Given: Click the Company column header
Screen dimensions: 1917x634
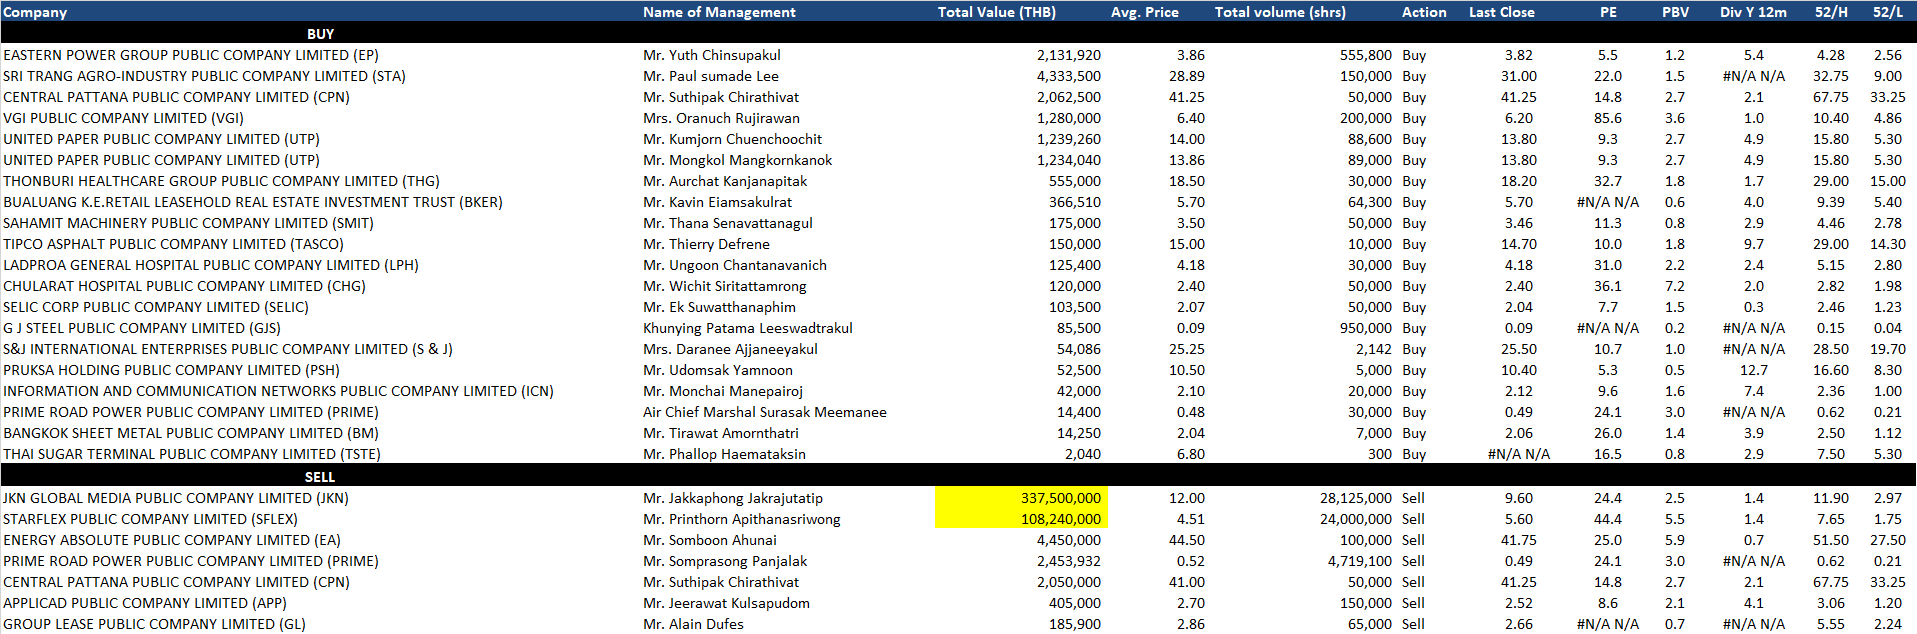Looking at the screenshot, I should pyautogui.click(x=35, y=12).
